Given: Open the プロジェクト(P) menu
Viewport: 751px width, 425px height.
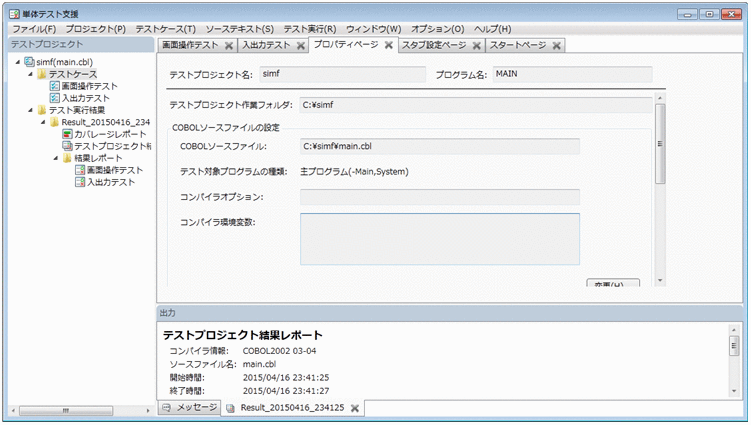Looking at the screenshot, I should (95, 29).
